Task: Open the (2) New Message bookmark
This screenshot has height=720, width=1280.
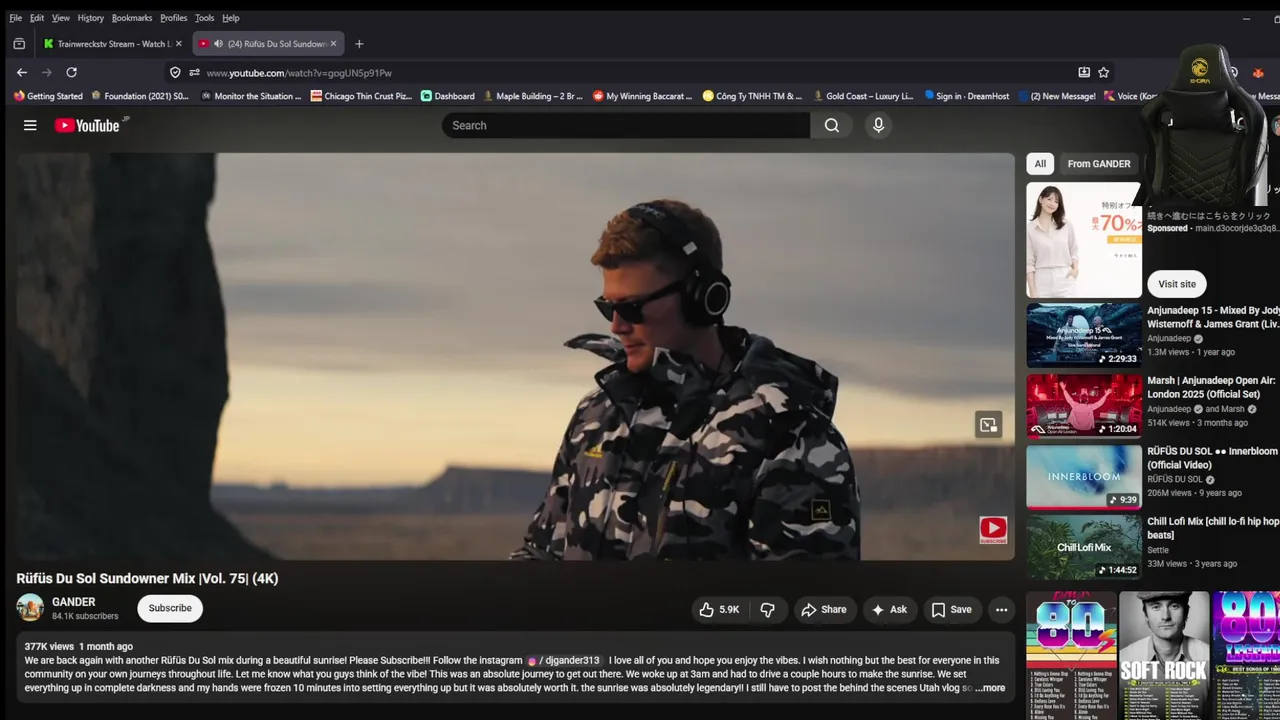Action: coord(1057,96)
